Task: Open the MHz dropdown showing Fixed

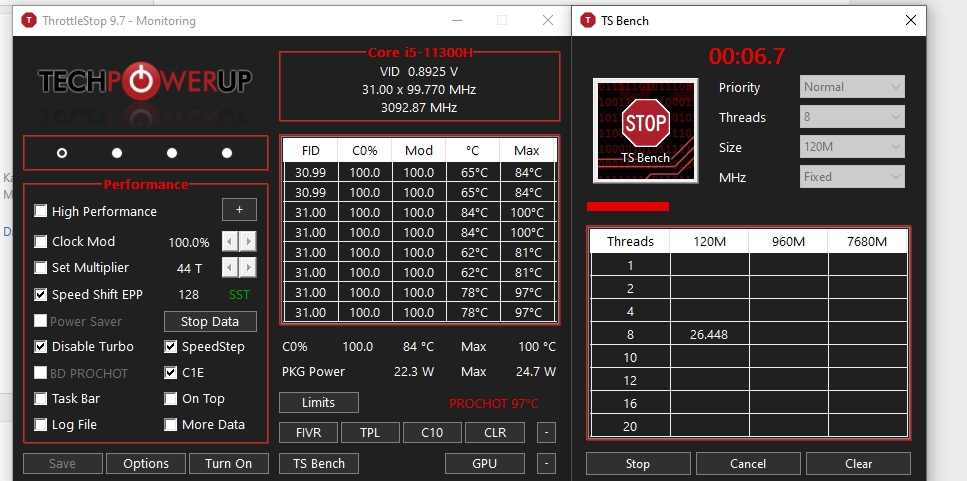Action: pos(852,176)
